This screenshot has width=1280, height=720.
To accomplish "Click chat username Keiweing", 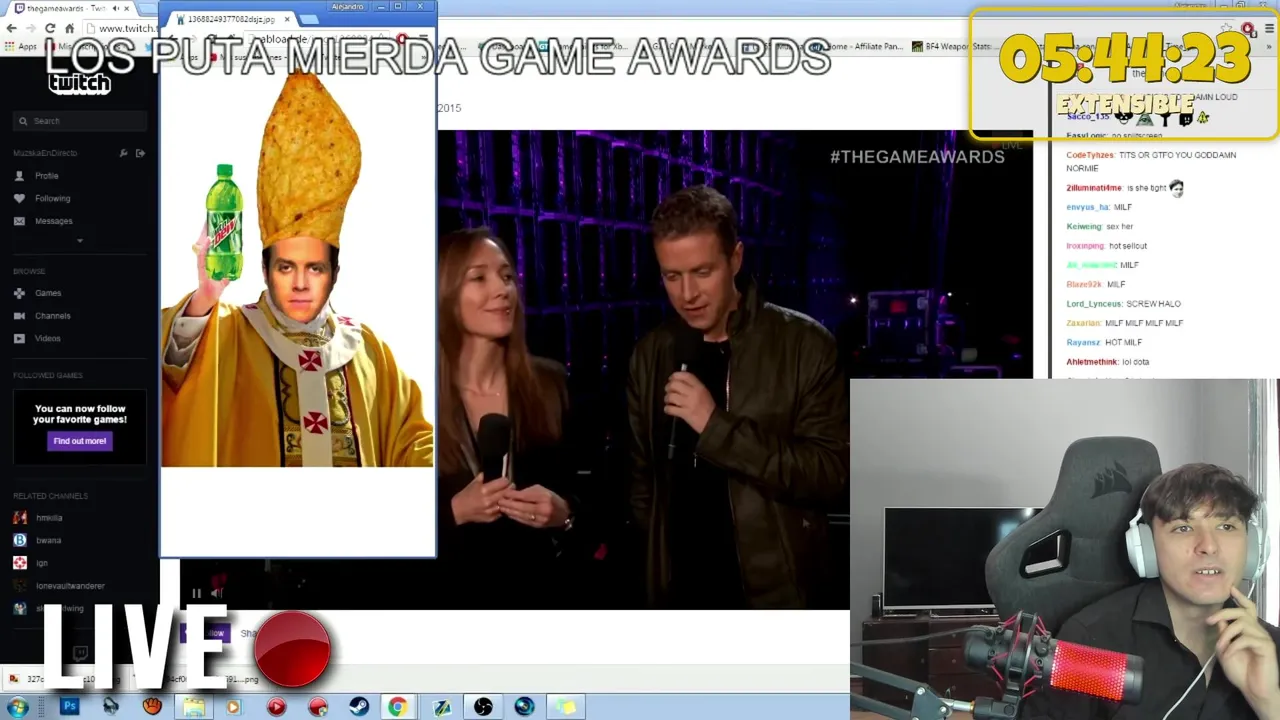I will 1083,226.
